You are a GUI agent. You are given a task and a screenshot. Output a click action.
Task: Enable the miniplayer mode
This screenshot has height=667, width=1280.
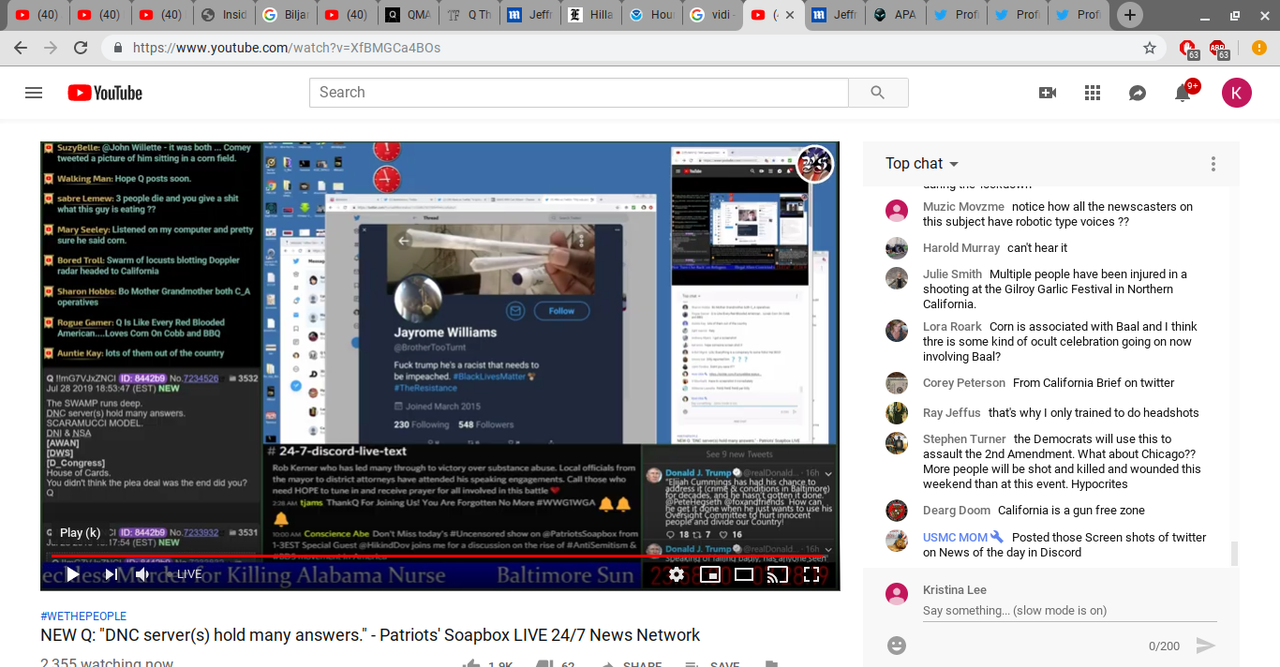pos(710,574)
